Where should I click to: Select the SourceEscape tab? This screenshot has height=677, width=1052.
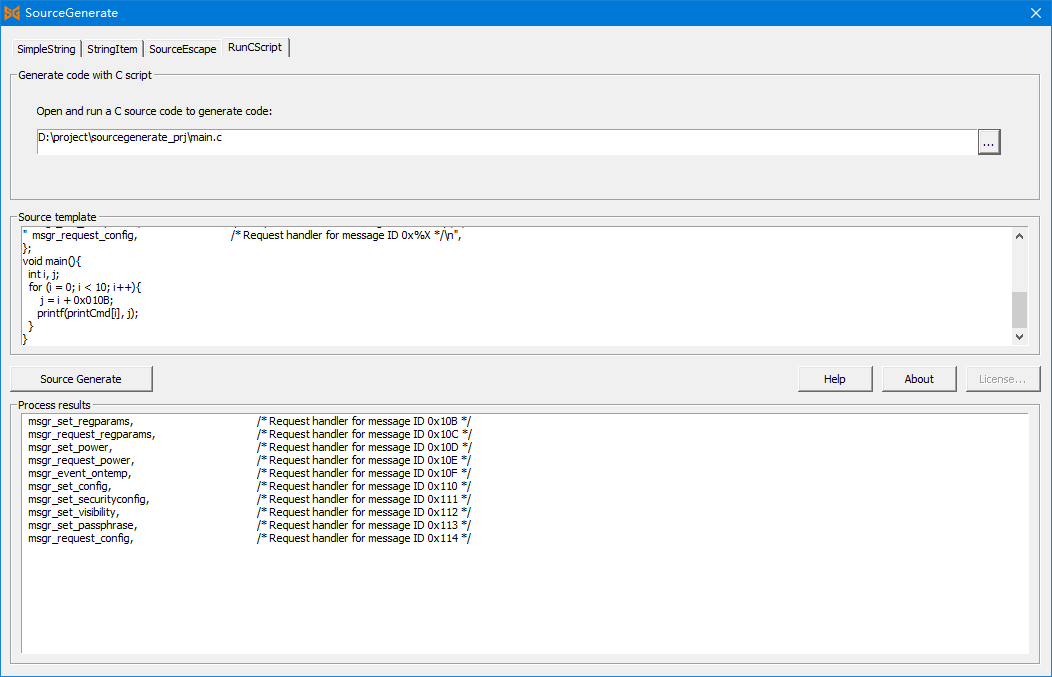click(x=182, y=49)
